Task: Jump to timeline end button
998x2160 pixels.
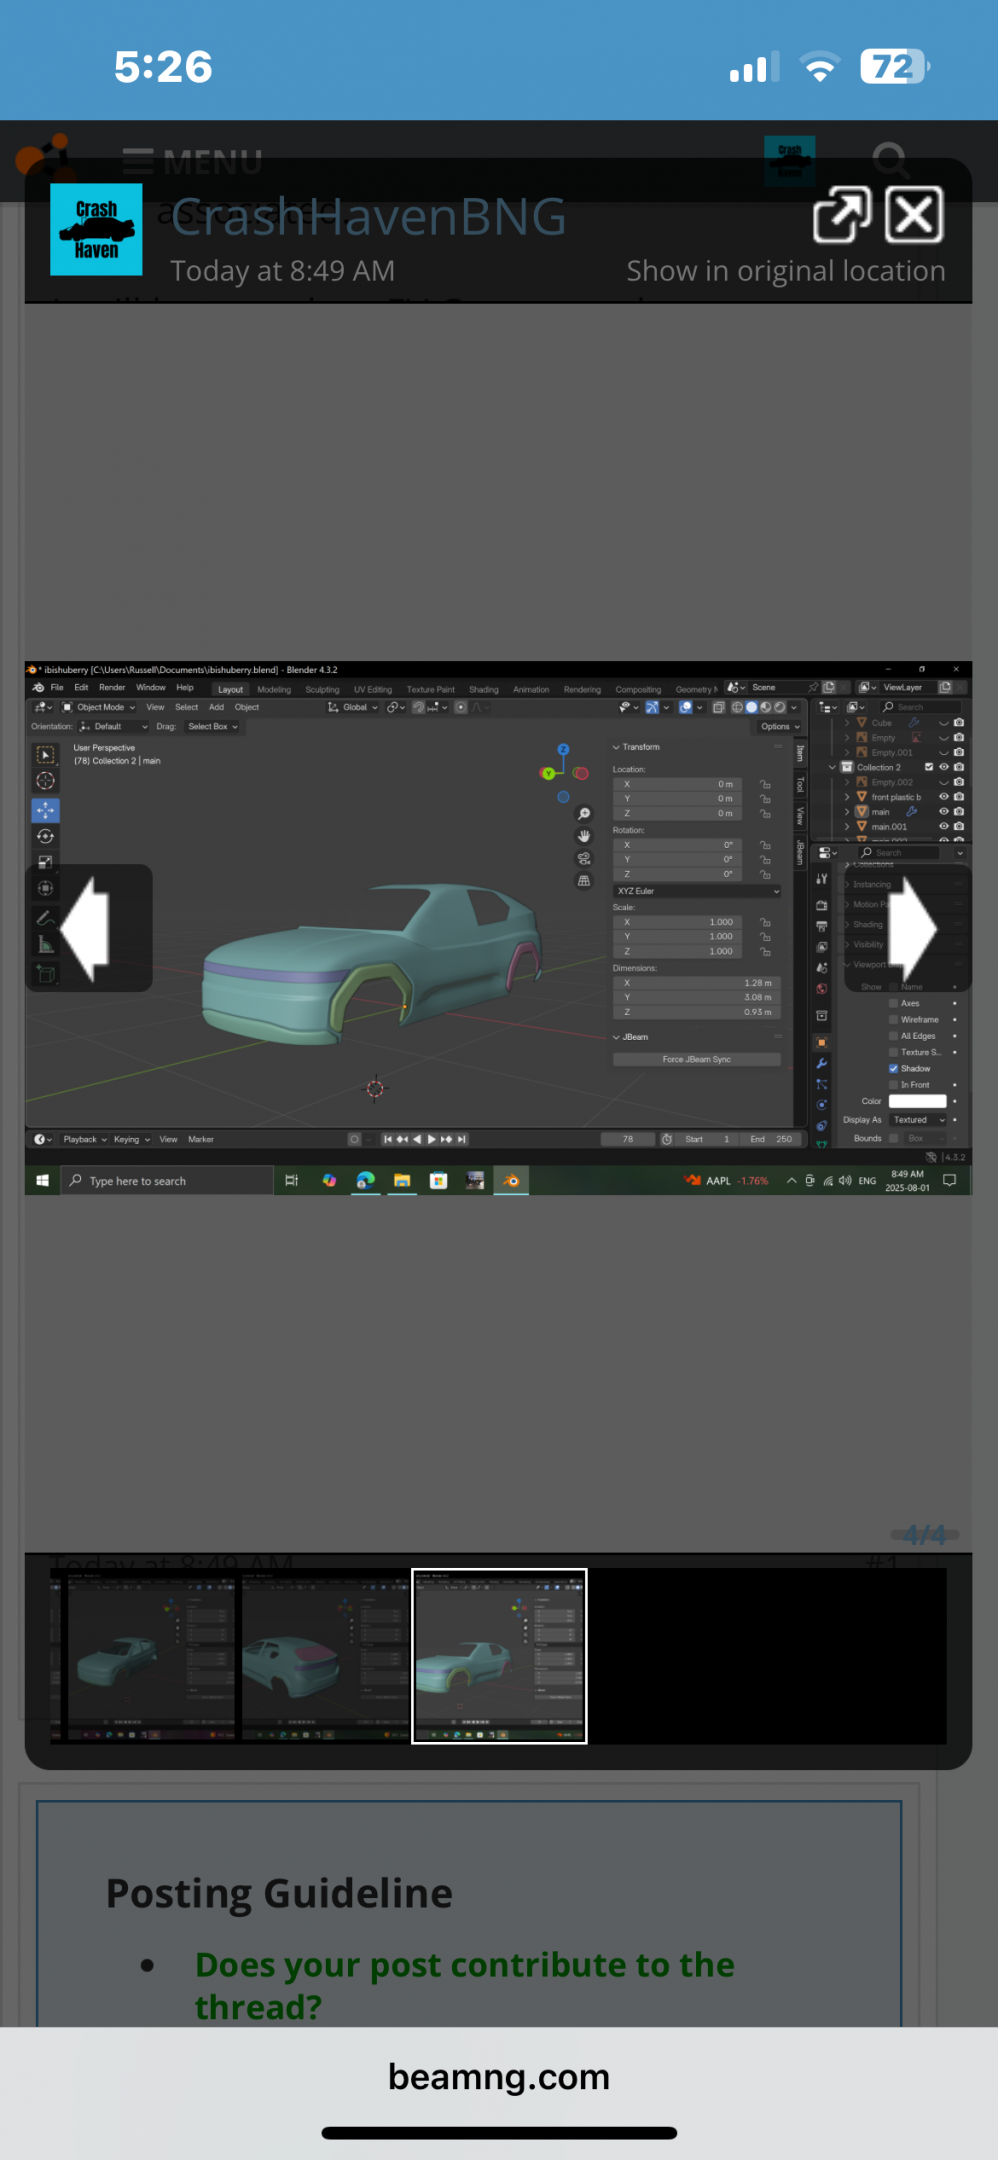Action: pos(461,1139)
